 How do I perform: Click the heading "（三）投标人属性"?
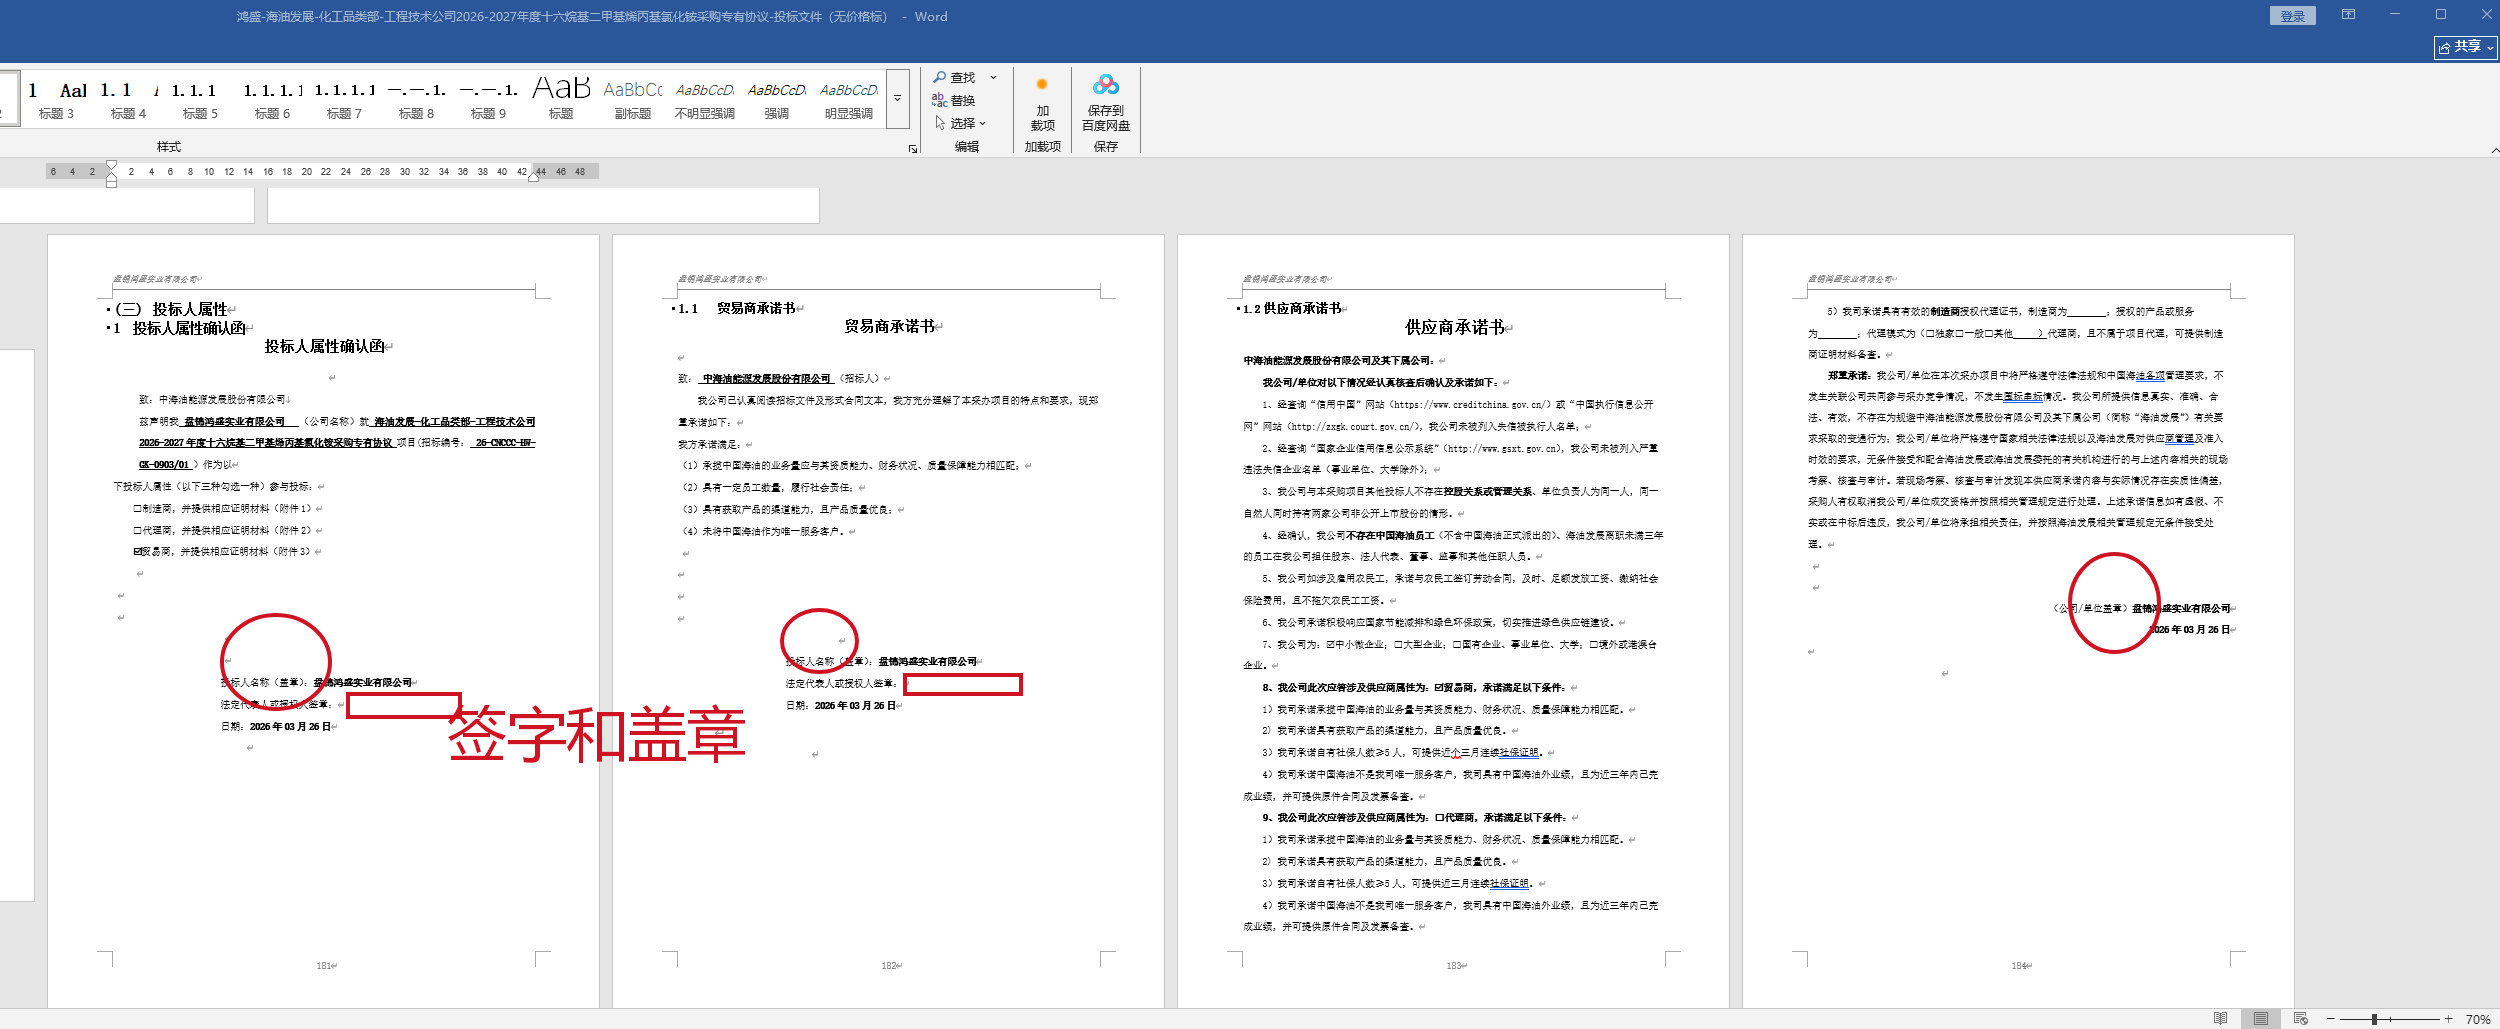(171, 309)
